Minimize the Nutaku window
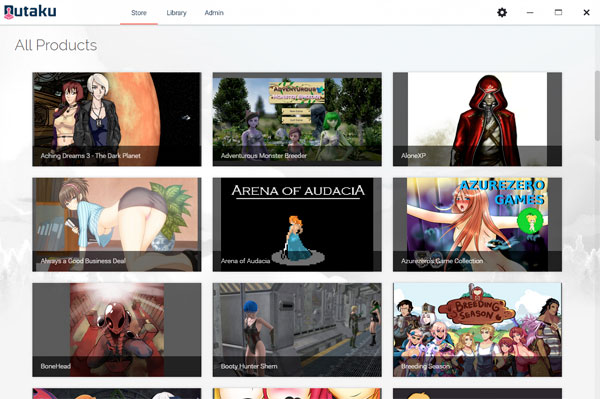 pyautogui.click(x=530, y=13)
